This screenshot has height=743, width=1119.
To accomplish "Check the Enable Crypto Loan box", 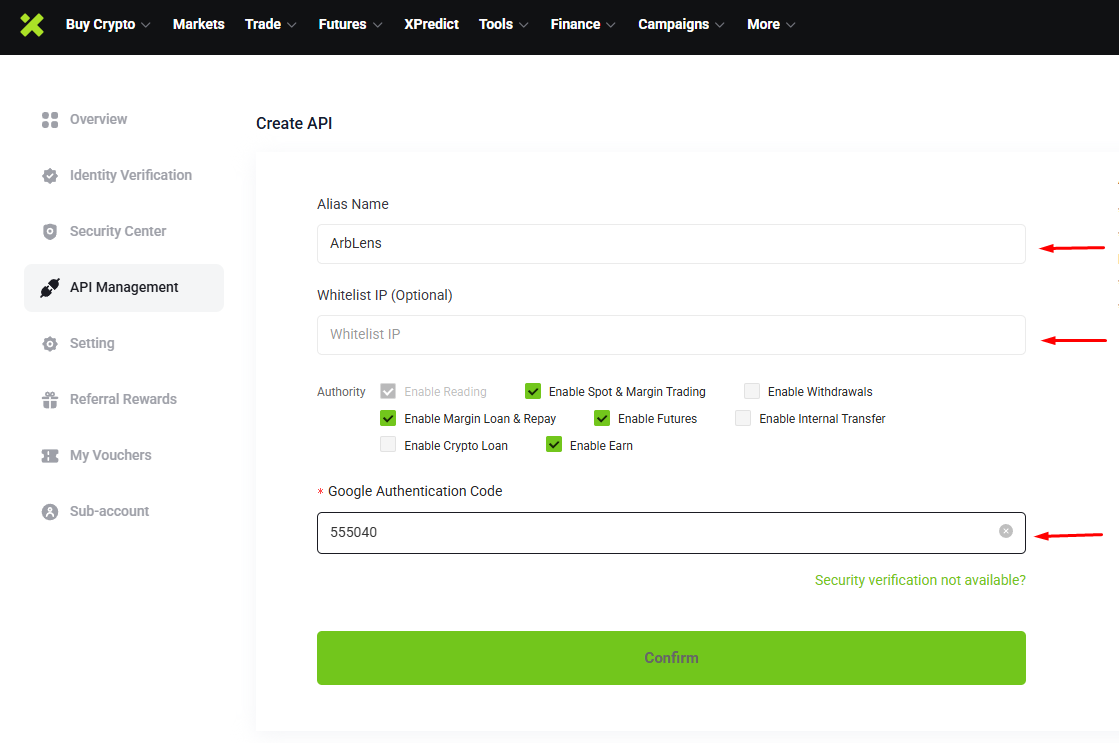I will pos(388,445).
